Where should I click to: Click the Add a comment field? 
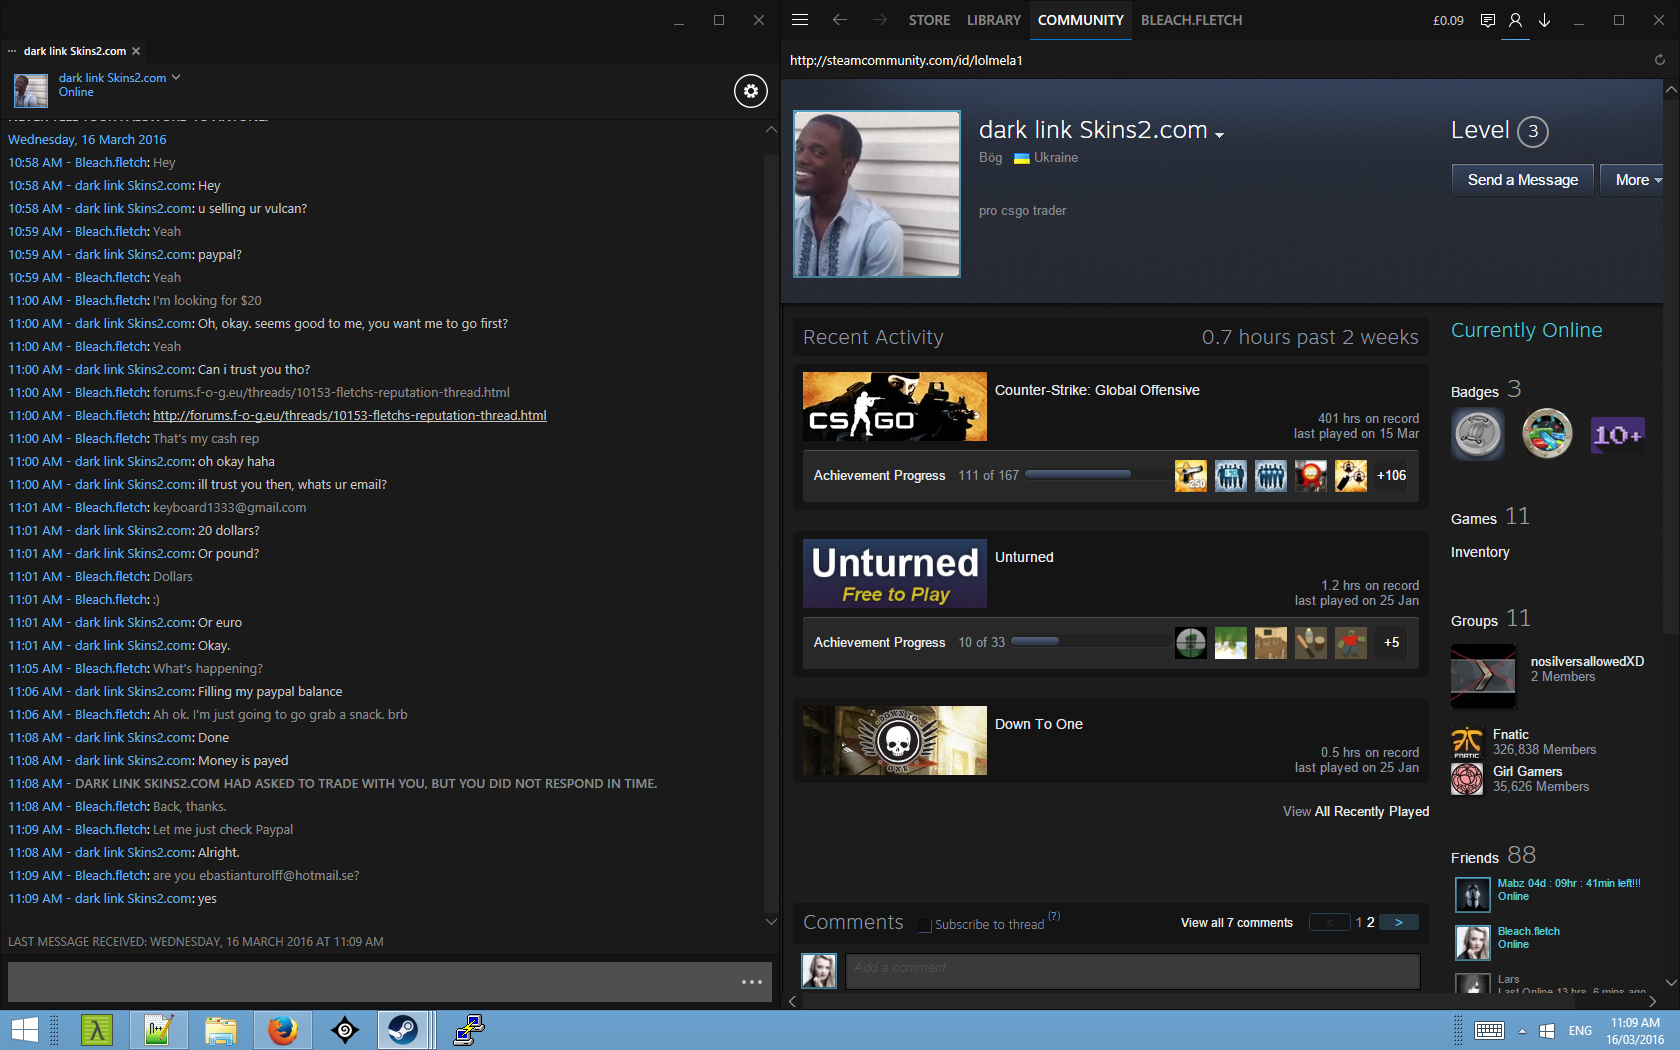(x=1132, y=968)
